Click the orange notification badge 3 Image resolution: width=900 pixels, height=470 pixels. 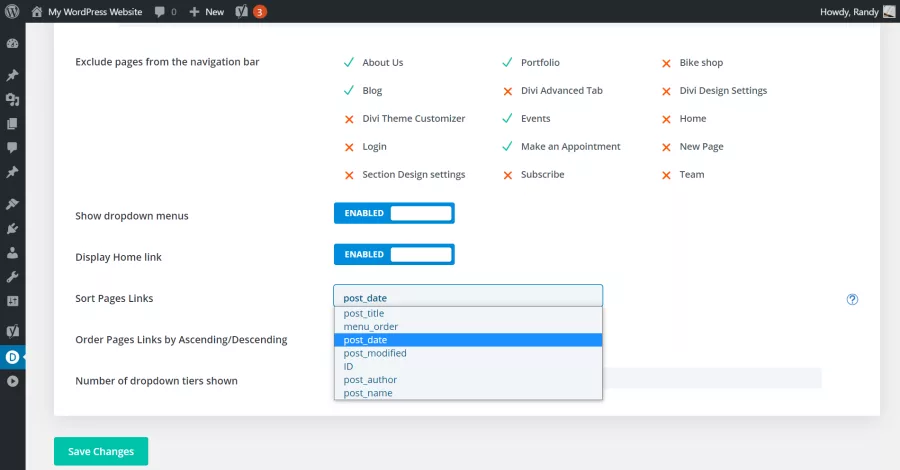259,11
